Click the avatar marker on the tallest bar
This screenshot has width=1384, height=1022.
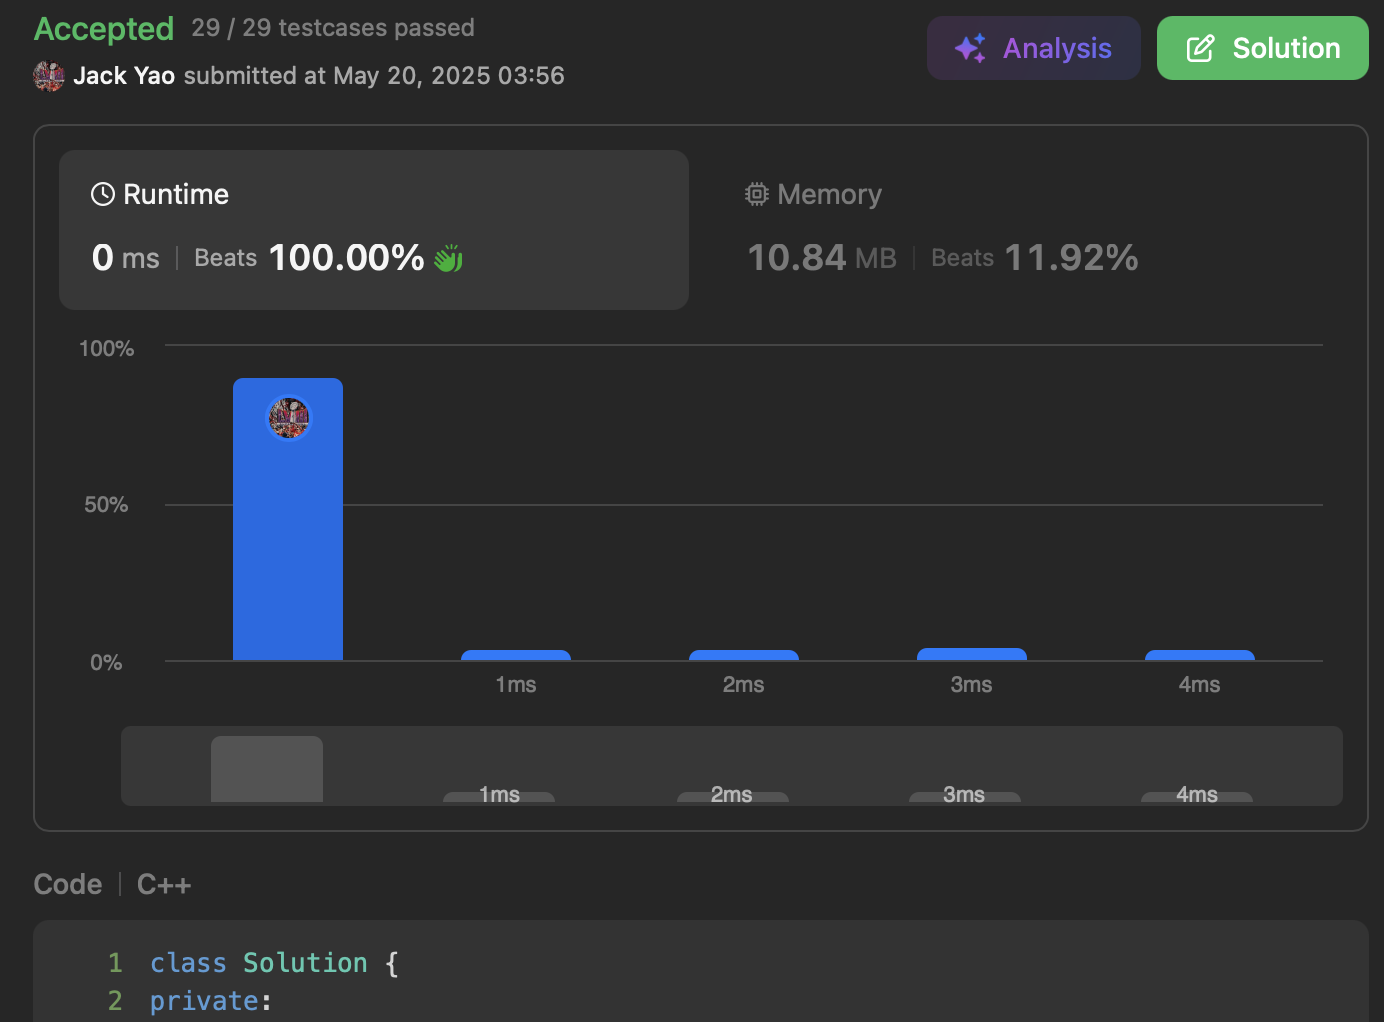tap(289, 418)
